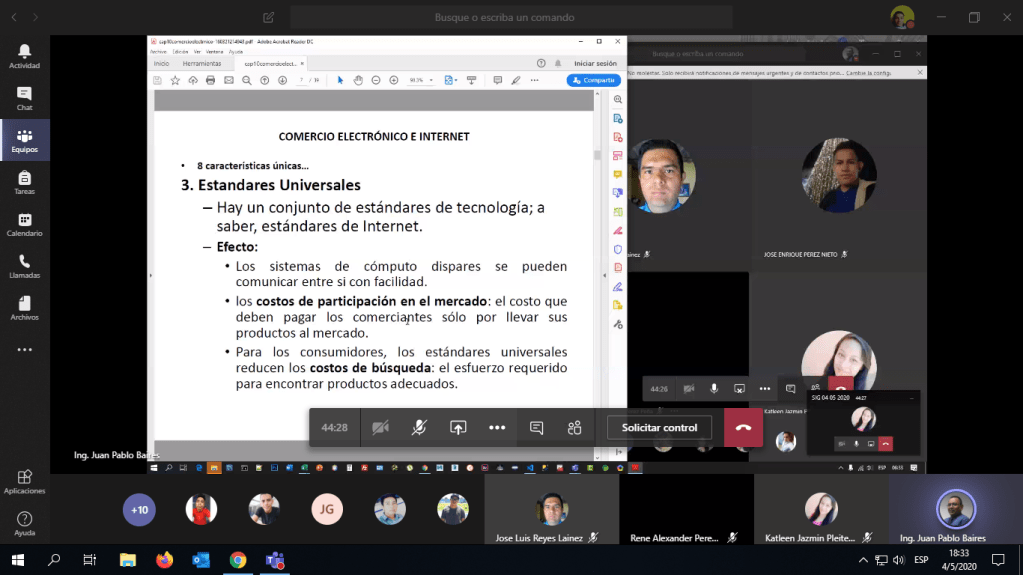Open the Chat section in sidebar

coord(24,98)
